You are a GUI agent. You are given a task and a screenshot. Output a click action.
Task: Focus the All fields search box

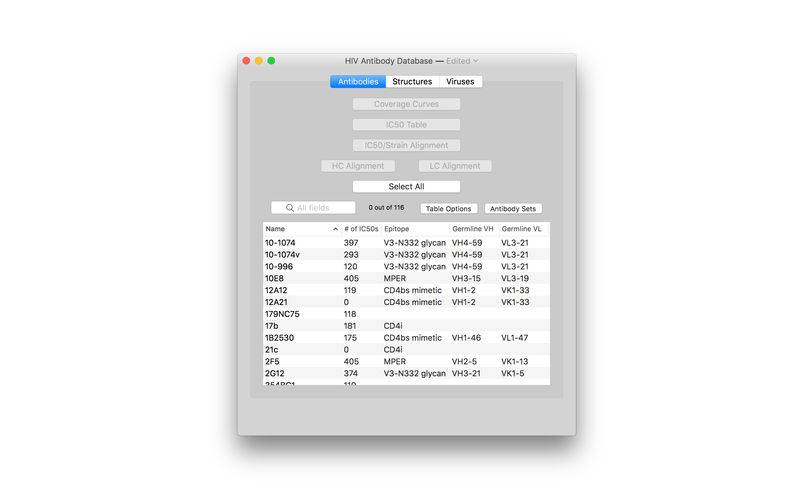[313, 208]
